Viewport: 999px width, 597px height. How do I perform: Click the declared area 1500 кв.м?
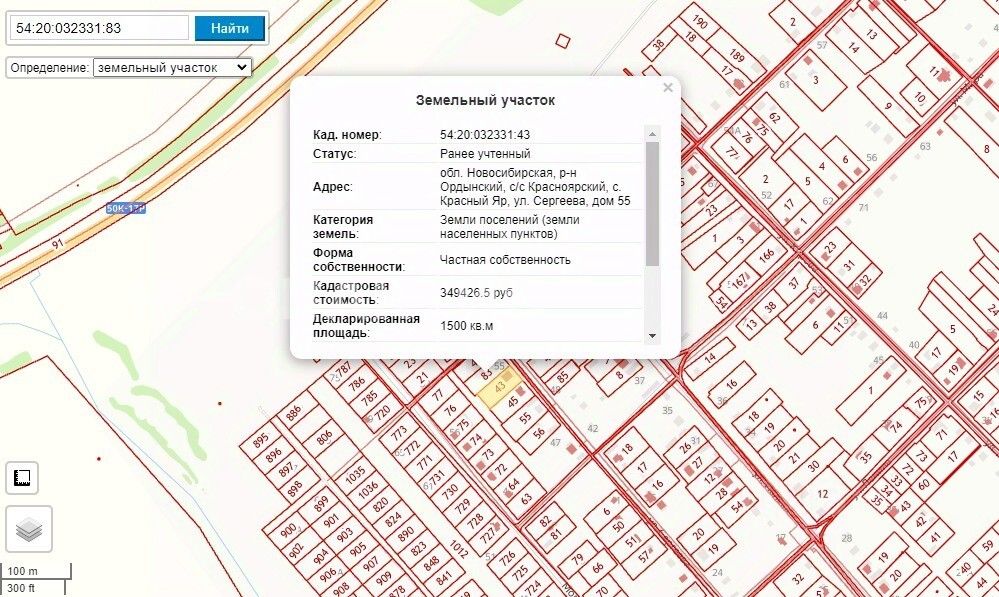click(466, 326)
